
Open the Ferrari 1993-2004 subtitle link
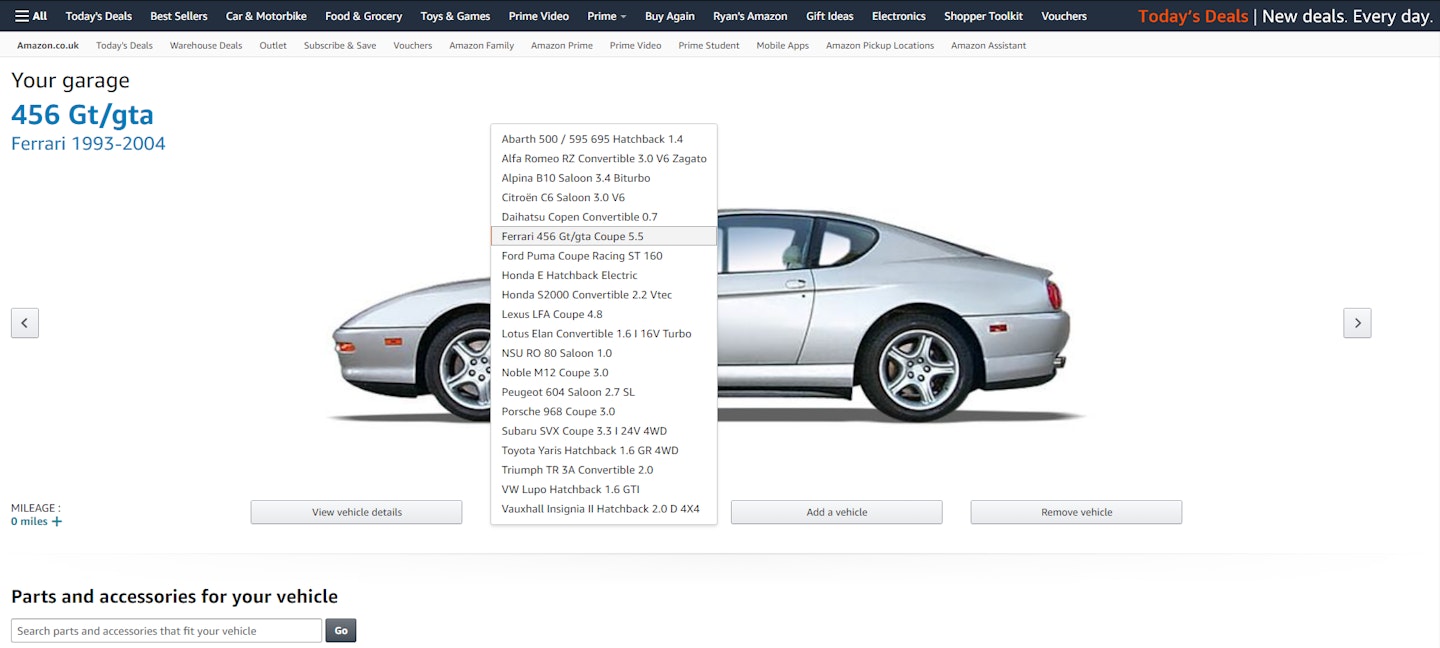88,143
